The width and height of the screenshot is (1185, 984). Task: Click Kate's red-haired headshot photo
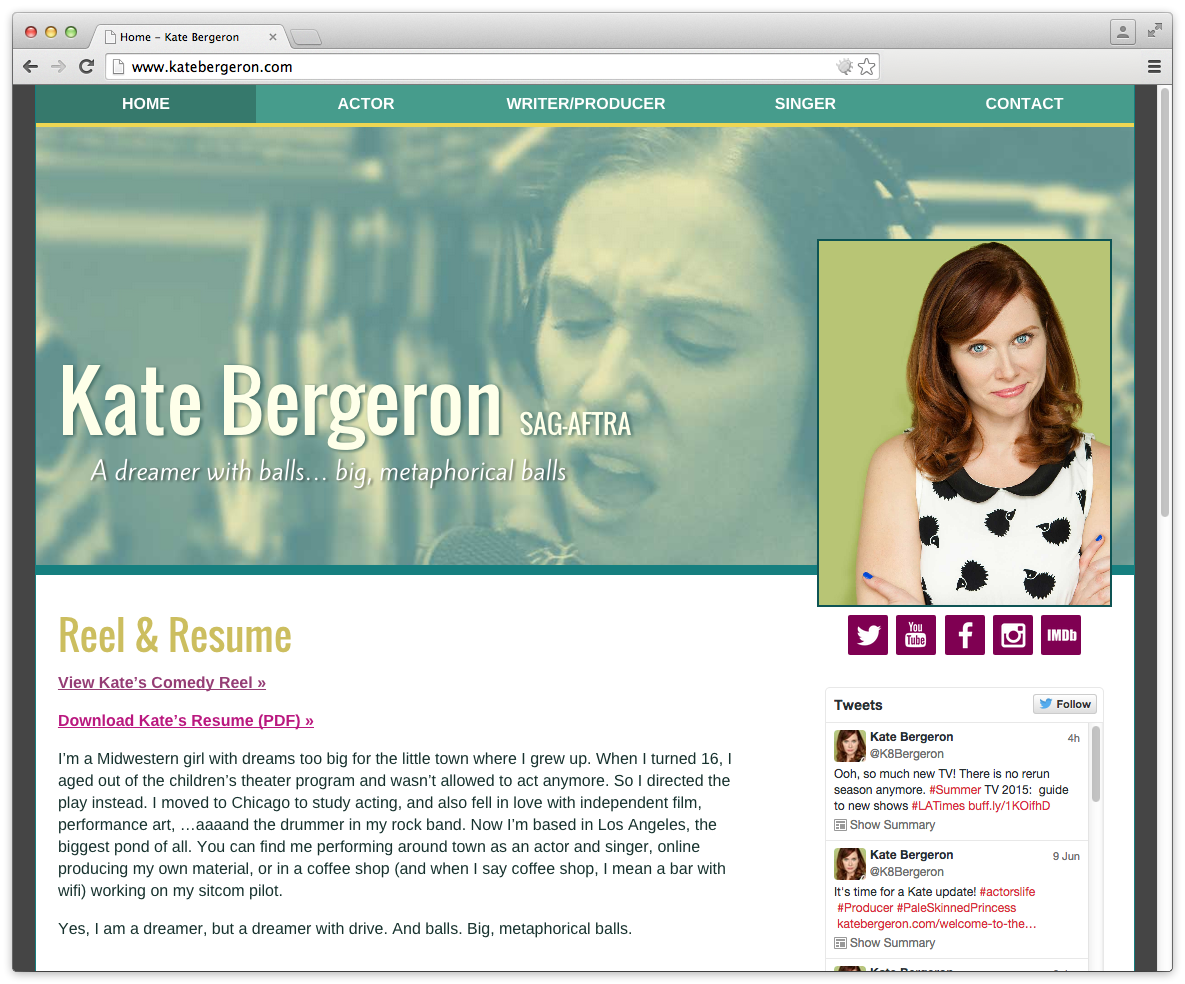[x=964, y=422]
